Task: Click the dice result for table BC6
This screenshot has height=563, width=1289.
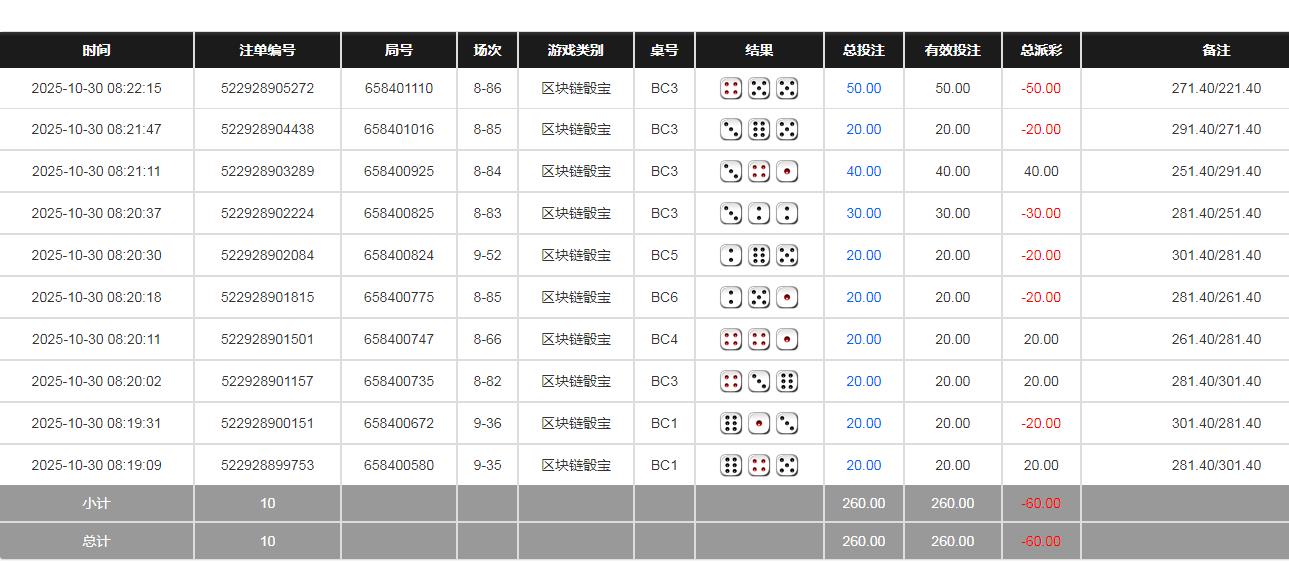Action: tap(759, 297)
